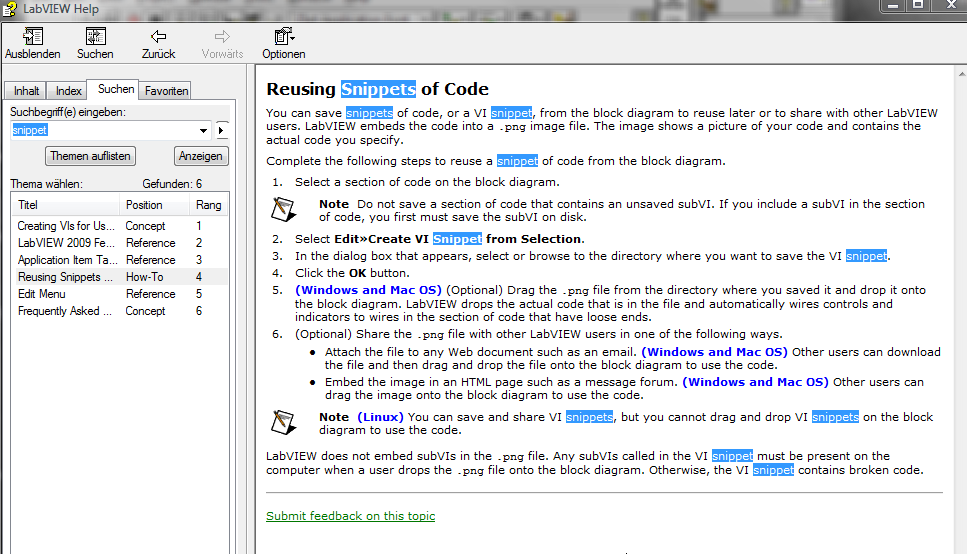Switch to the Index tab
Screen dimensions: 967x554
click(x=68, y=91)
